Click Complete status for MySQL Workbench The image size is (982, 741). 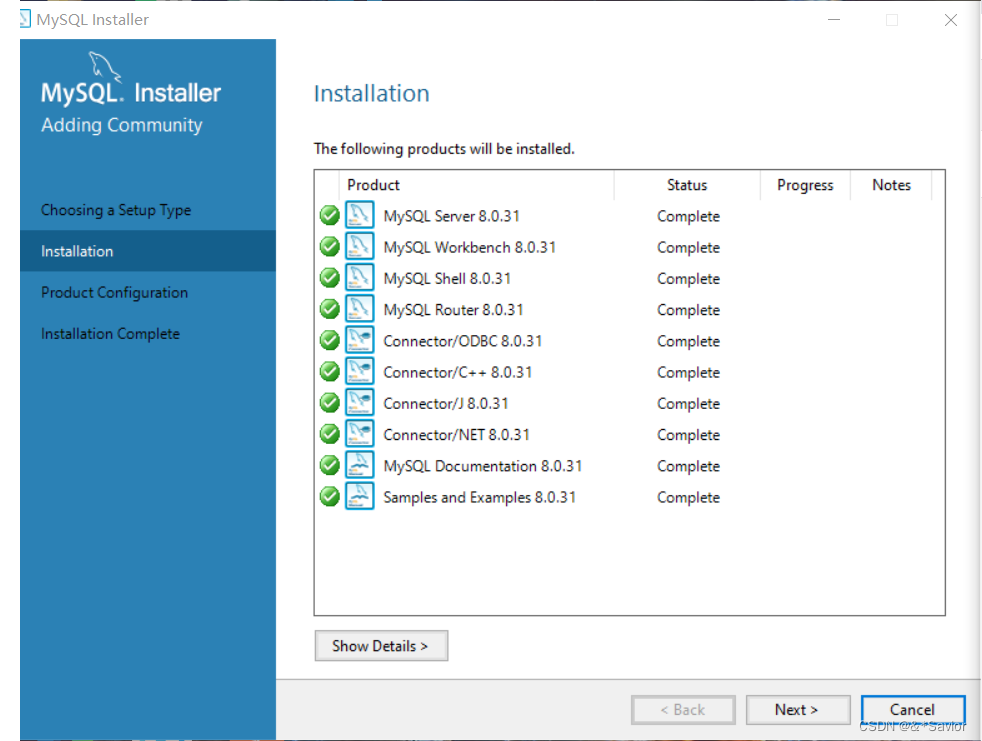tap(688, 248)
